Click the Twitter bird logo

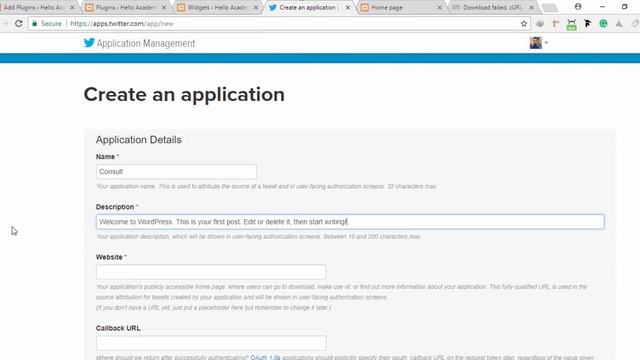[89, 42]
